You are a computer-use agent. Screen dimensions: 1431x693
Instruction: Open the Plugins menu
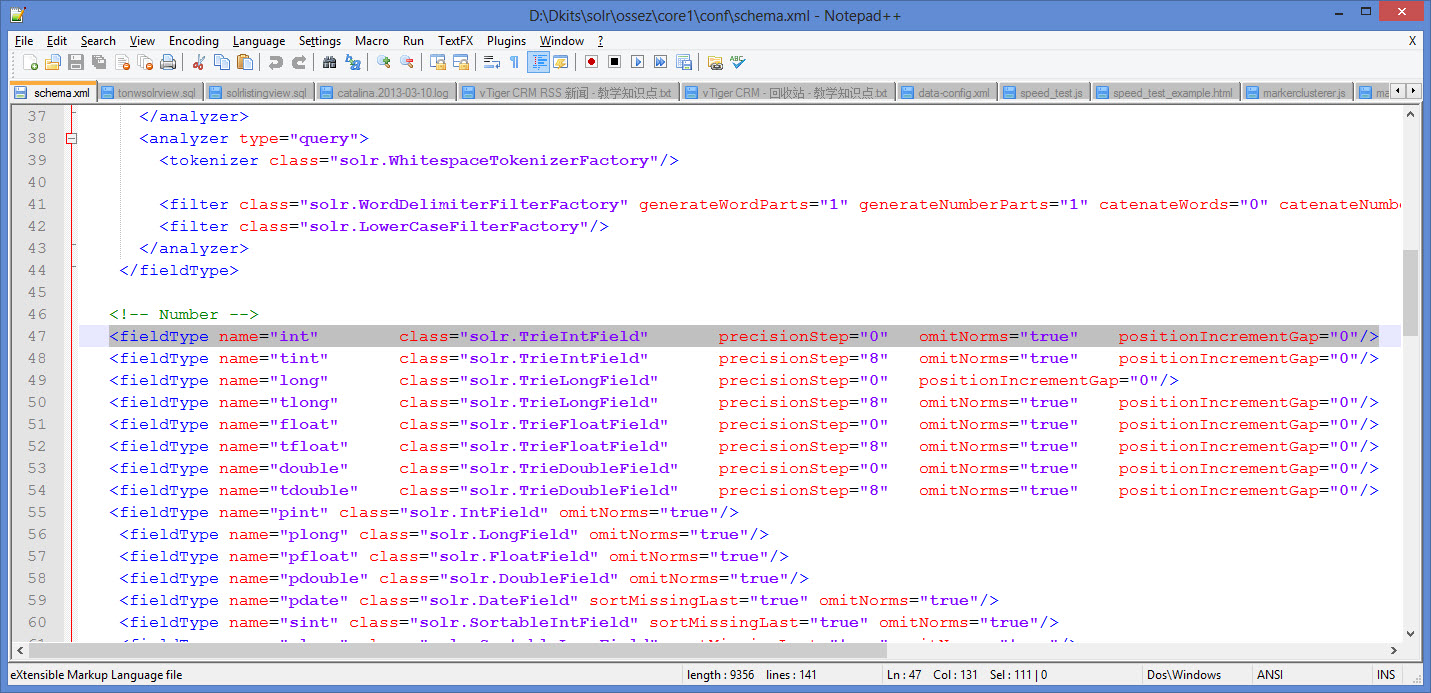tap(506, 41)
